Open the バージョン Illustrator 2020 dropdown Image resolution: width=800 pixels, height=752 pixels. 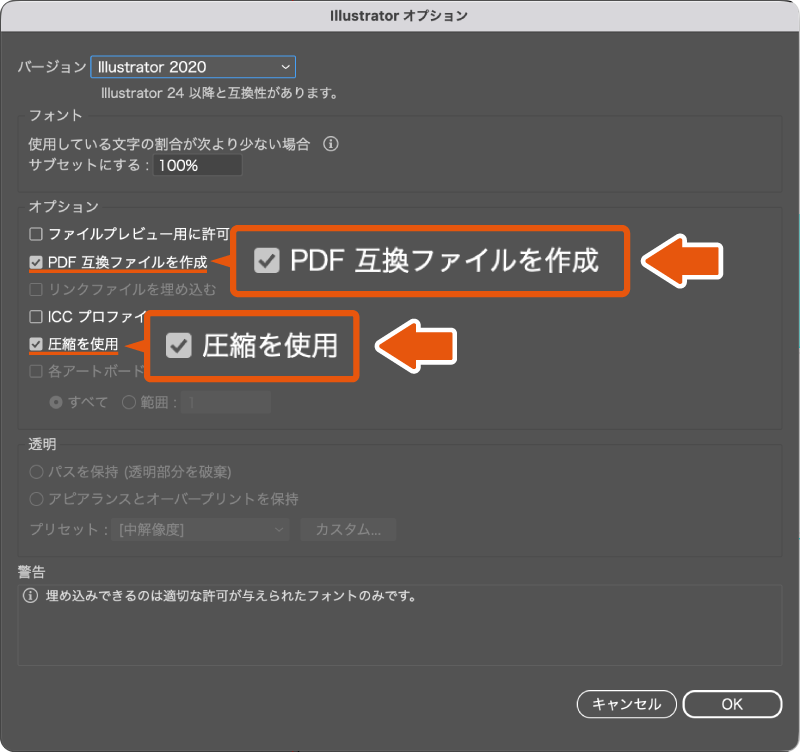pyautogui.click(x=193, y=67)
